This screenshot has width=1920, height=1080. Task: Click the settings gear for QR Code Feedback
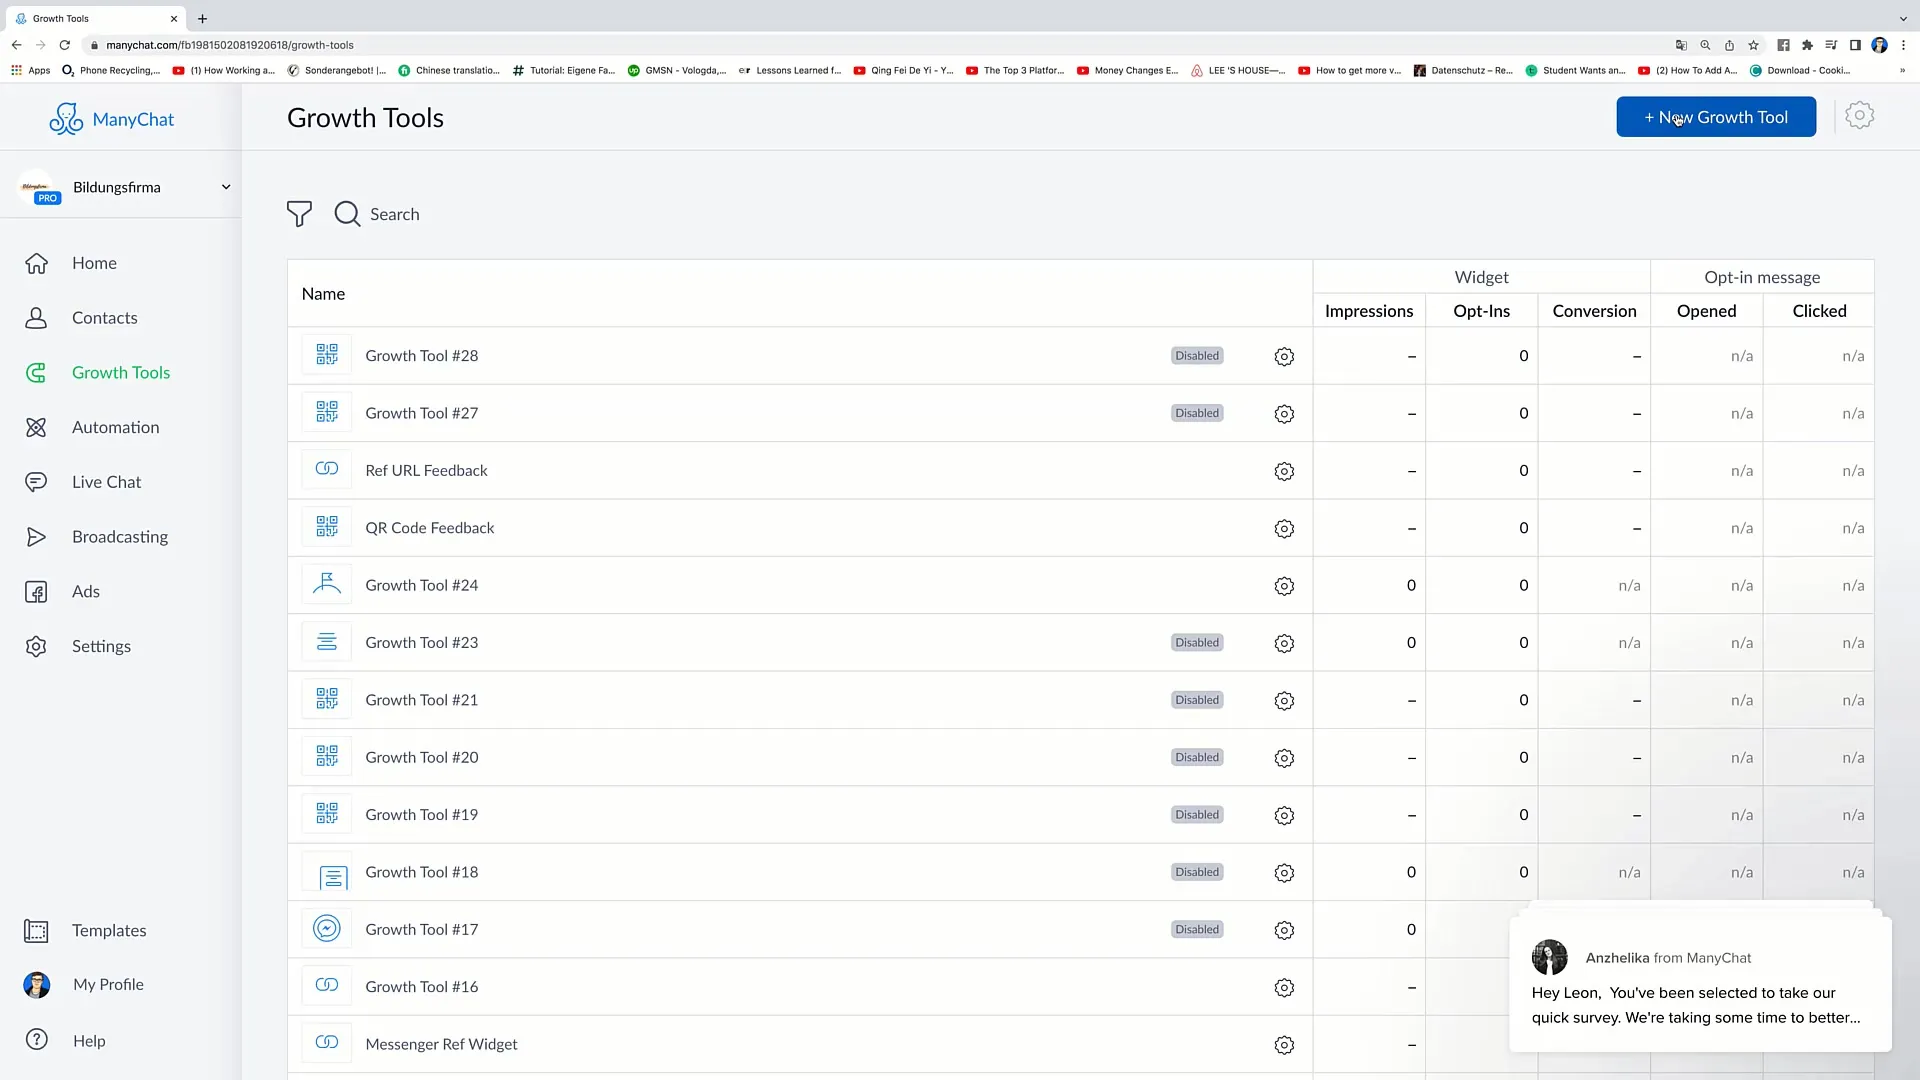coord(1284,527)
